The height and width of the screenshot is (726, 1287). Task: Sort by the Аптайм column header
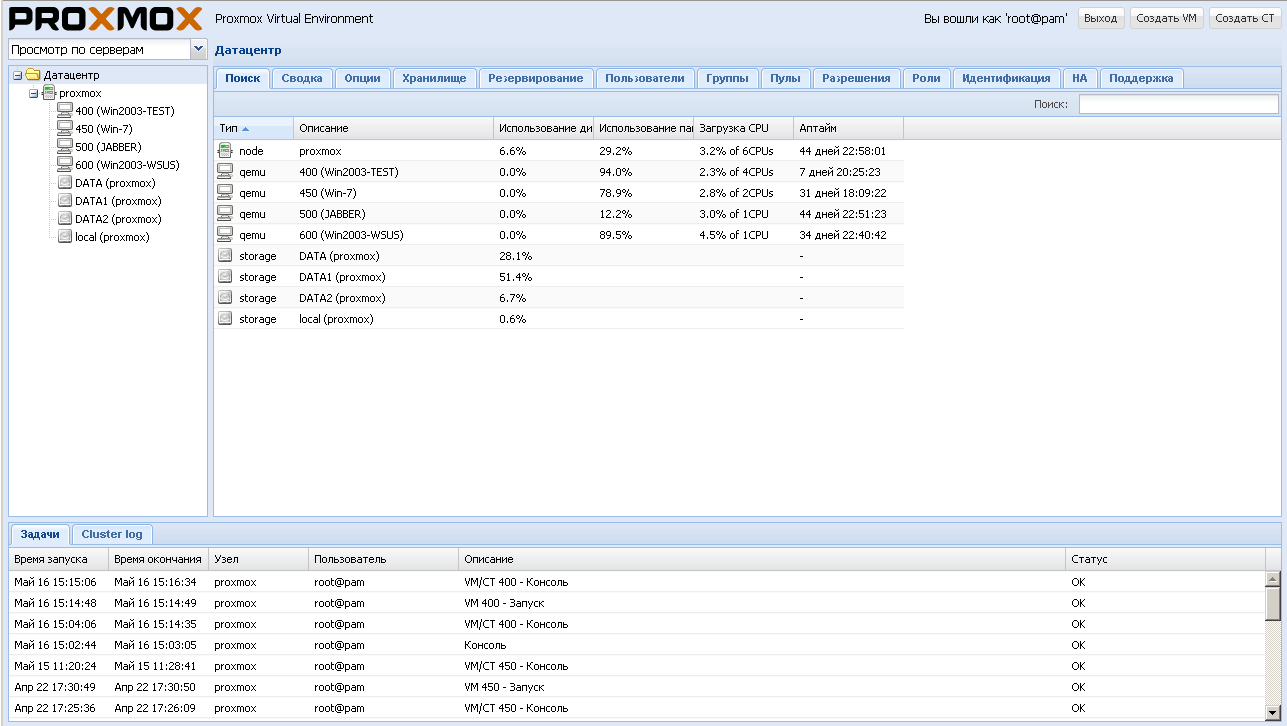849,128
